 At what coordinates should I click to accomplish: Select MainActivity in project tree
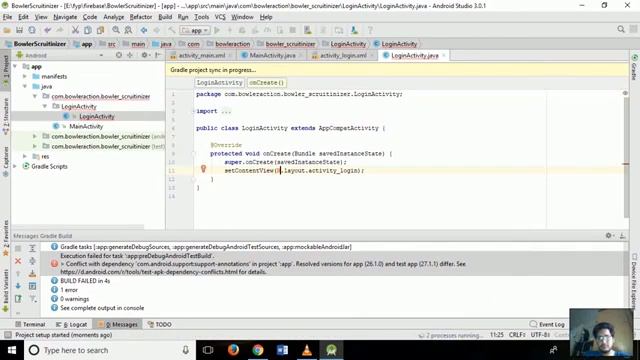86,126
